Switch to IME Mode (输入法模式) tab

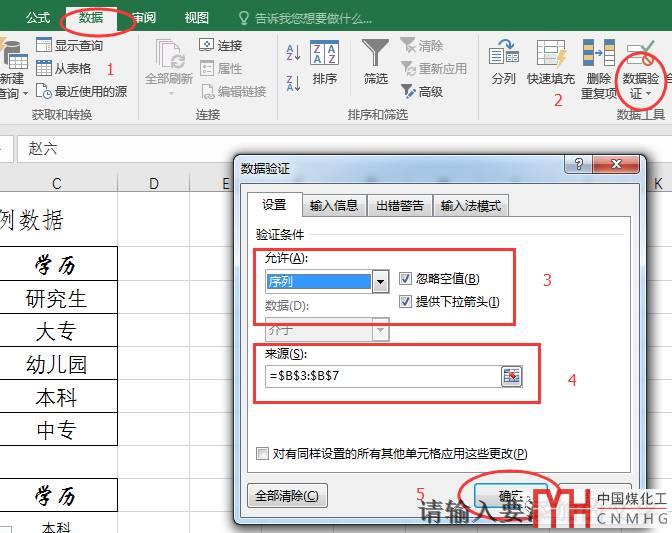(471, 206)
